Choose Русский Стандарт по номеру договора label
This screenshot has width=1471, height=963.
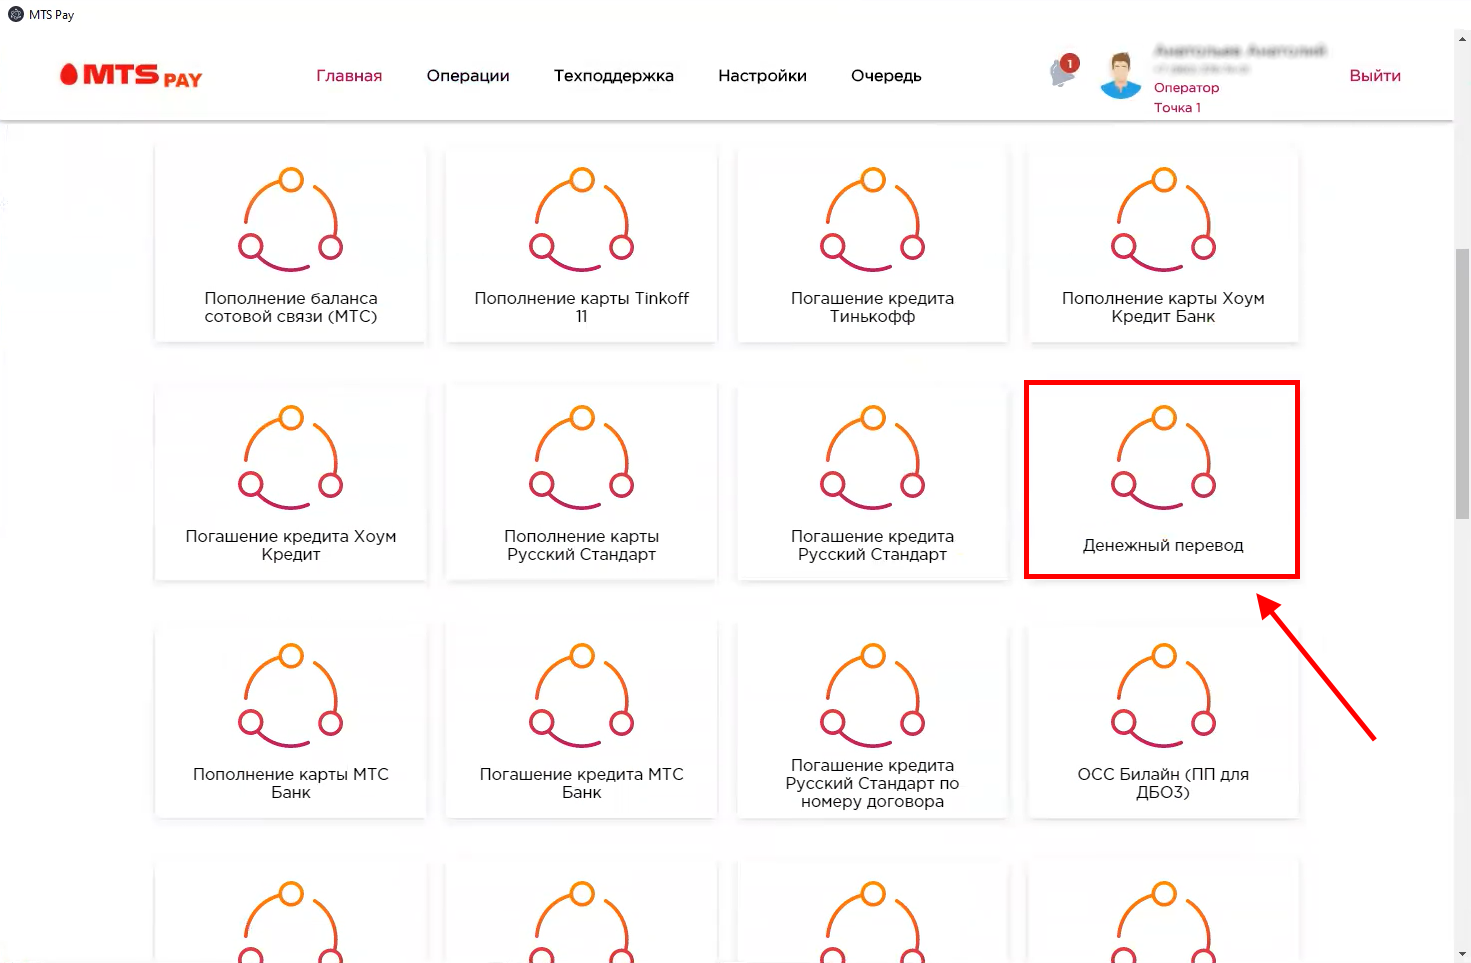873,783
